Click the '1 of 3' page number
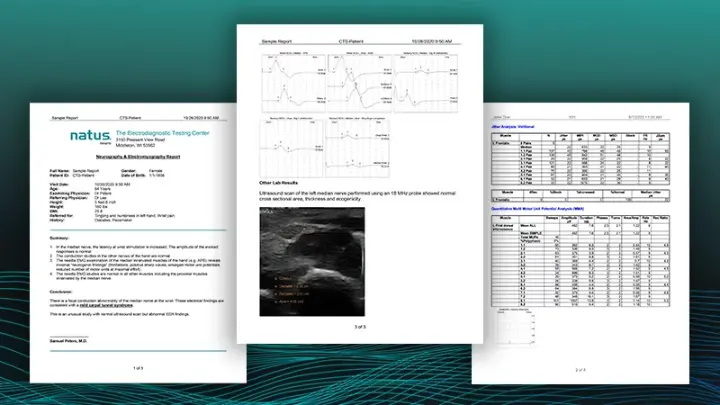This screenshot has width=720, height=405. click(138, 368)
